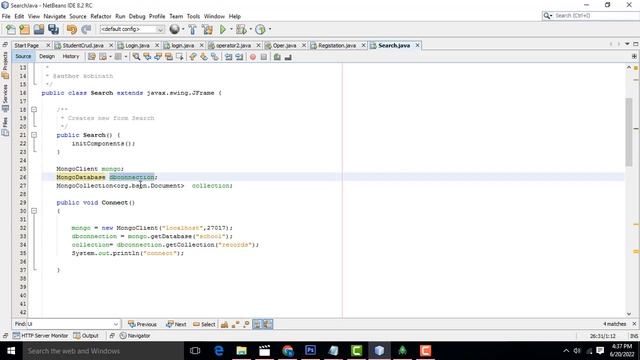
Task: Click the Undo toolbar icon
Action: click(72, 29)
